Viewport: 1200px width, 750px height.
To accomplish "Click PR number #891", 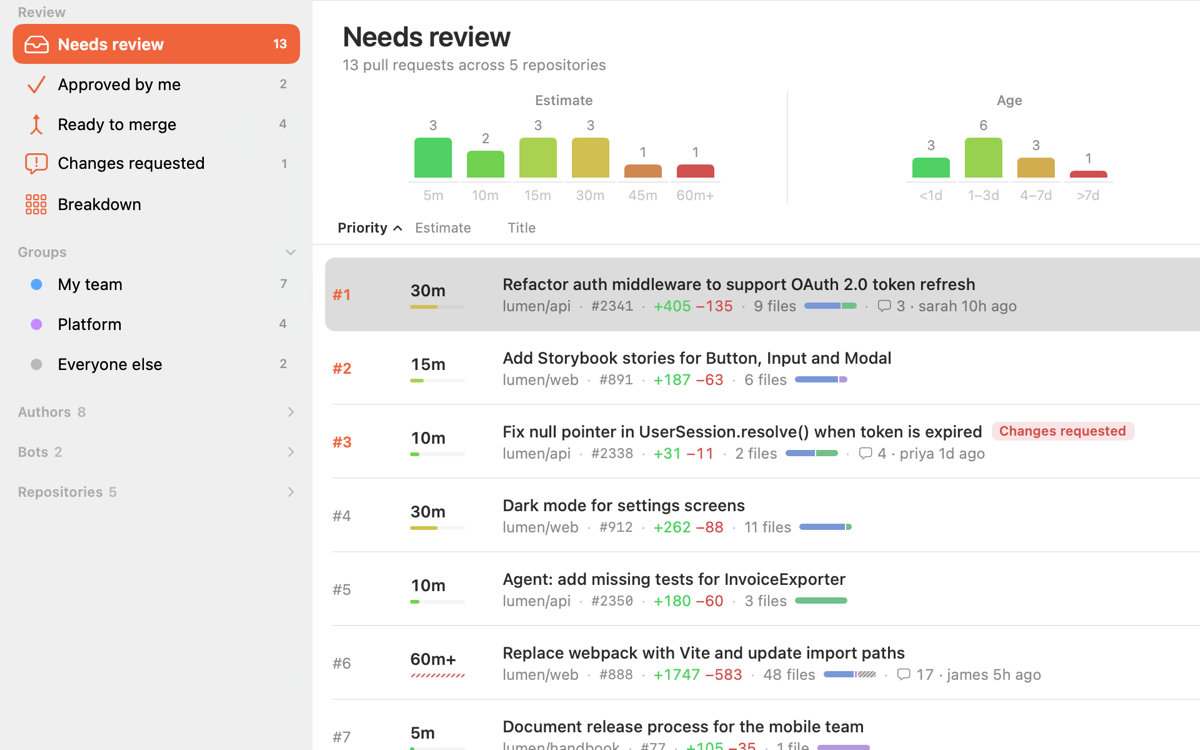I will point(615,379).
